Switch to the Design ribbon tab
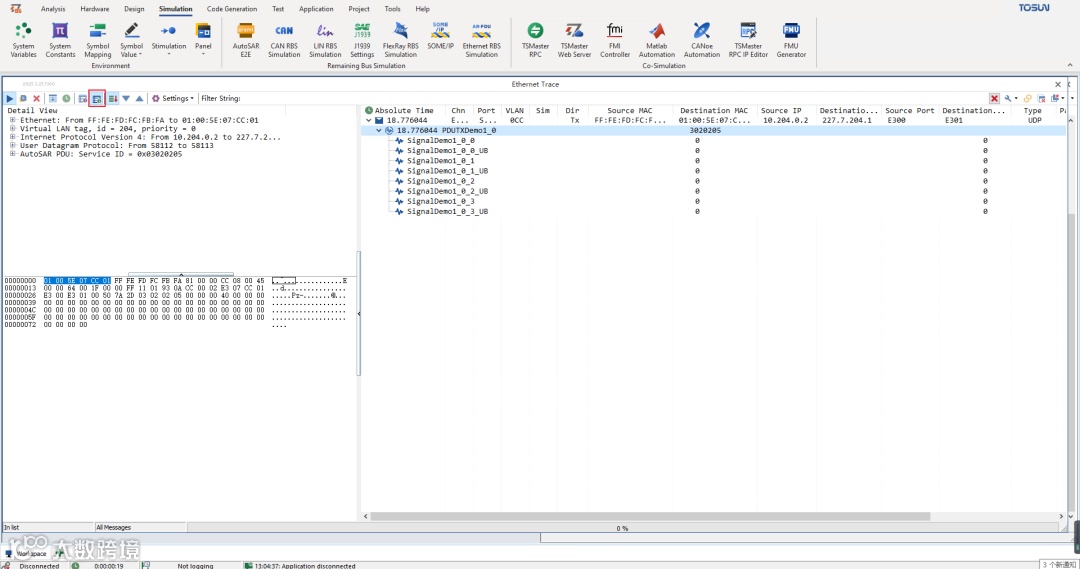Image resolution: width=1080 pixels, height=569 pixels. point(134,9)
